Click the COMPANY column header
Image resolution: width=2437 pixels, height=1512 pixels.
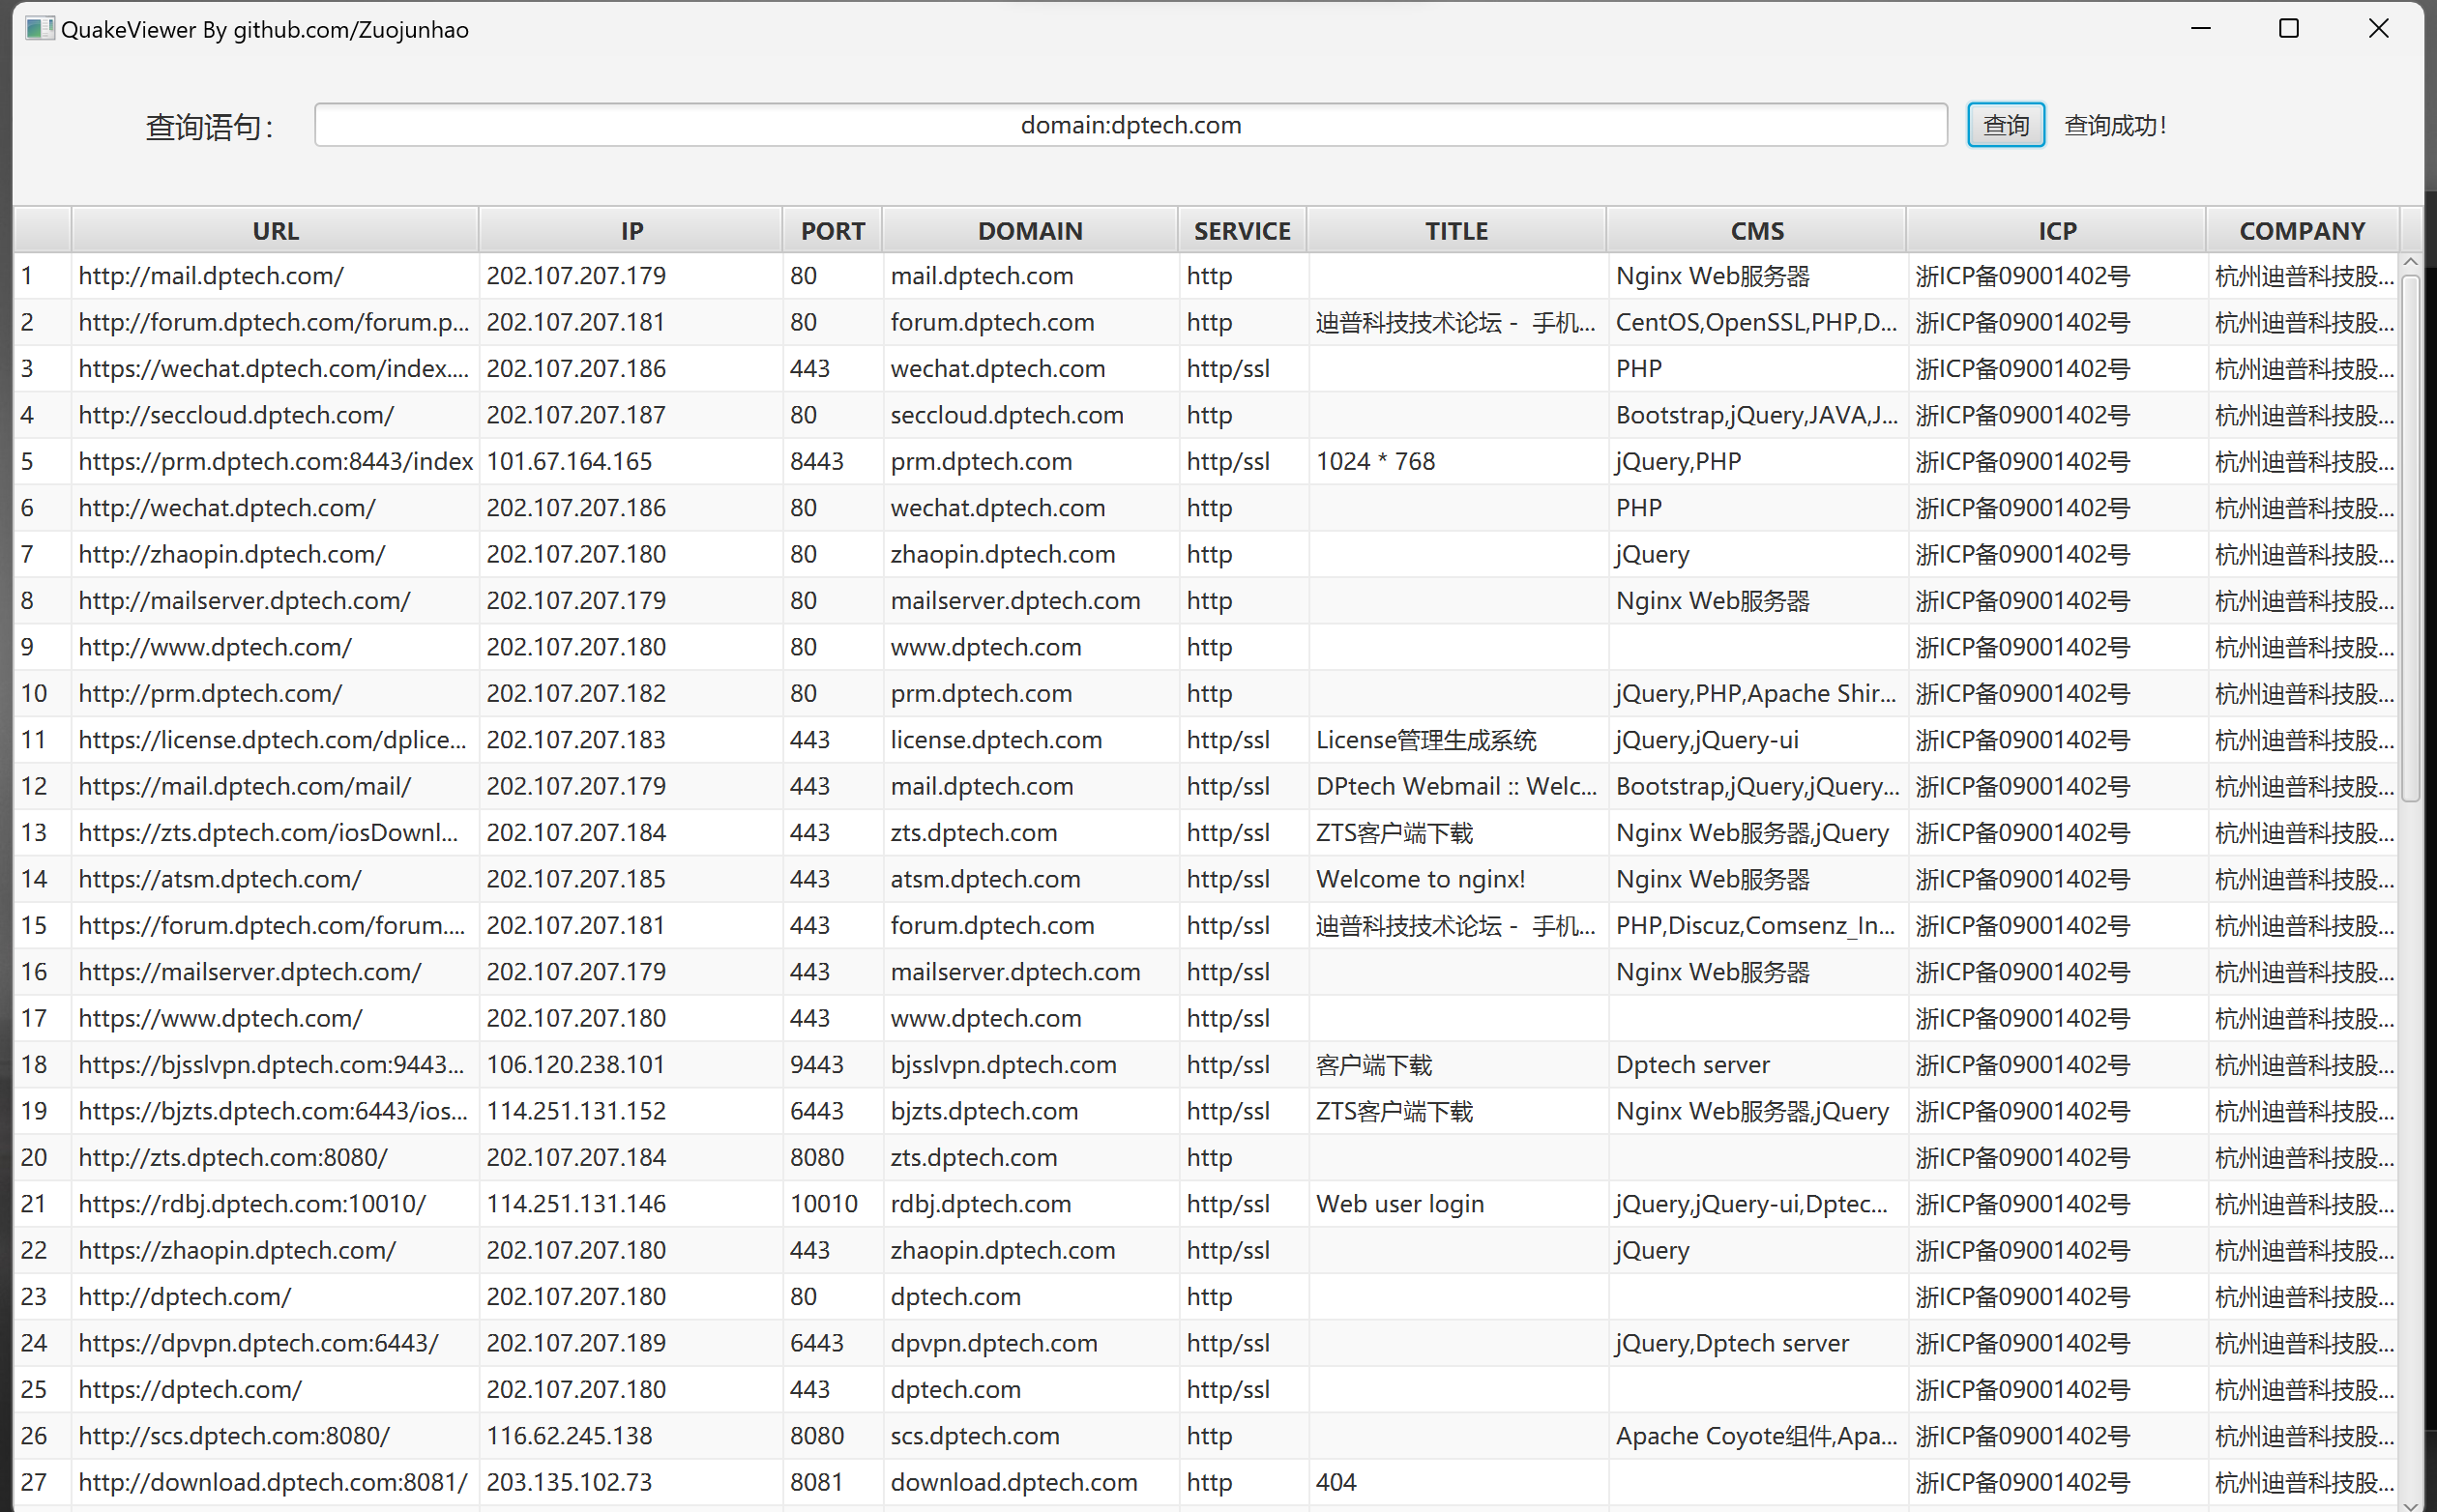click(2302, 231)
